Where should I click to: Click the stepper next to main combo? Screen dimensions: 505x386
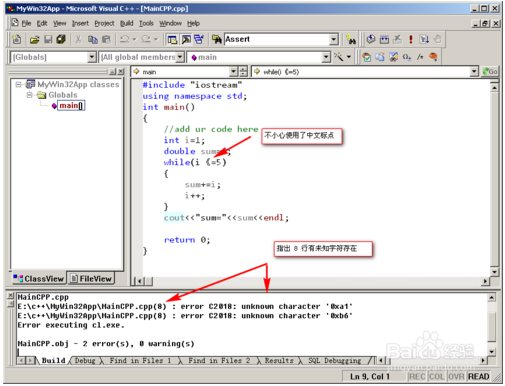pos(244,72)
